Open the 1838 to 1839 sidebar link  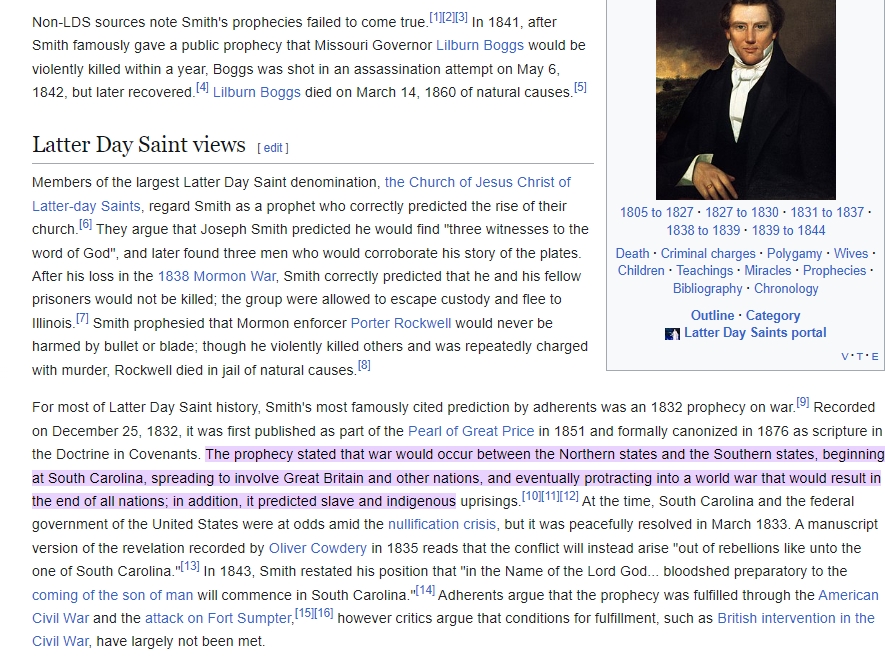point(703,230)
